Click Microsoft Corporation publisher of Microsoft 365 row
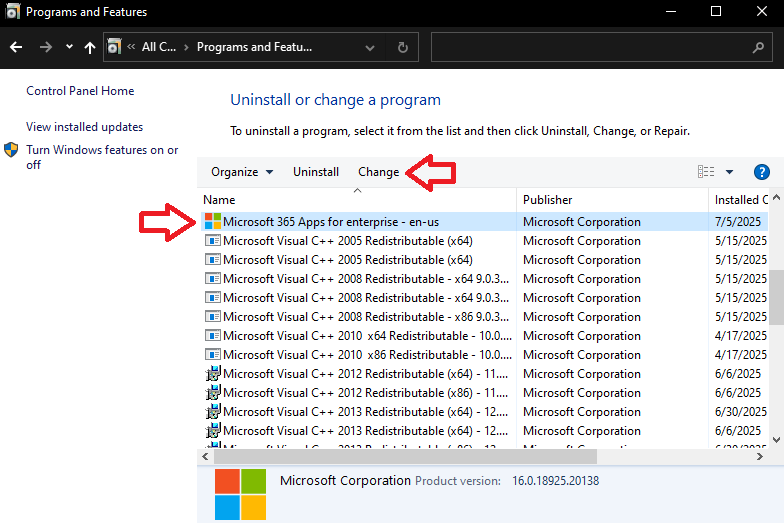 point(582,222)
